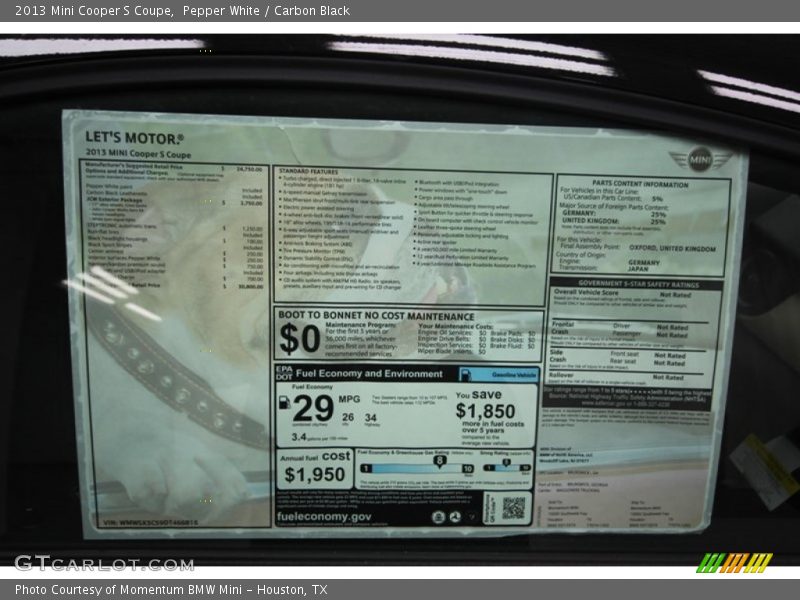Select the page title '2013 Mini Cooper S Coupe'
Screen dimensions: 800x600
93,11
